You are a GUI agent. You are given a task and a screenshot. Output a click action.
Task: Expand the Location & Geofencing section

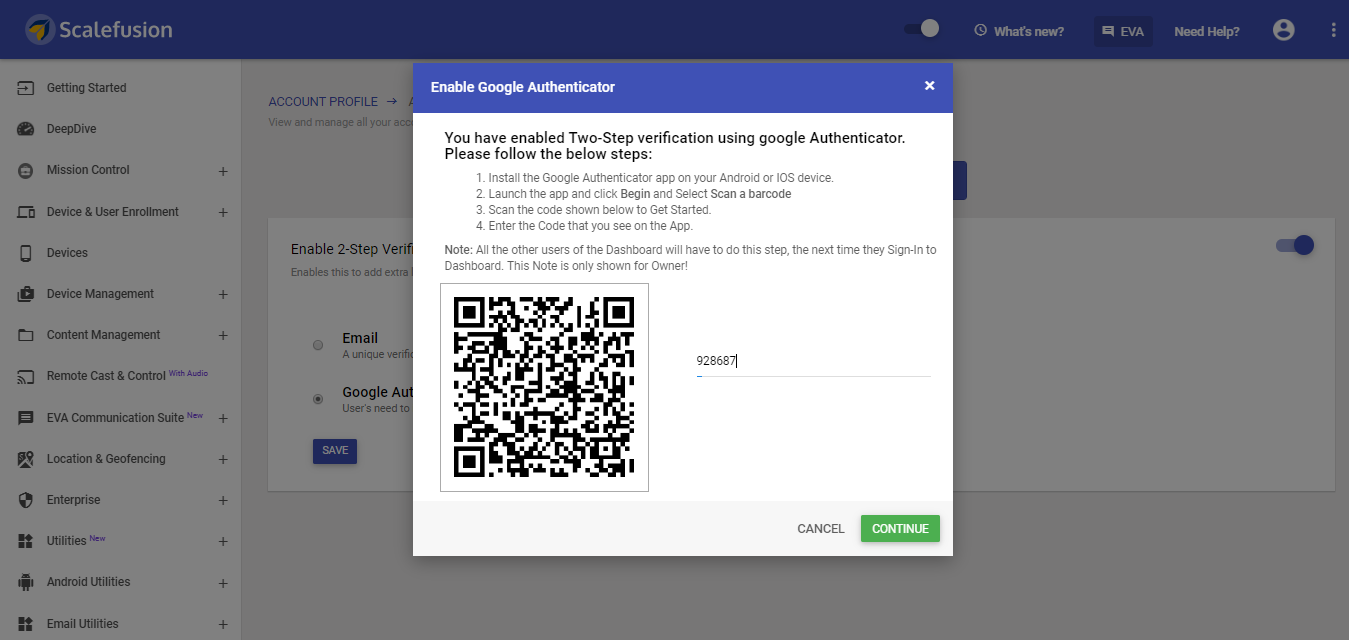[223, 459]
